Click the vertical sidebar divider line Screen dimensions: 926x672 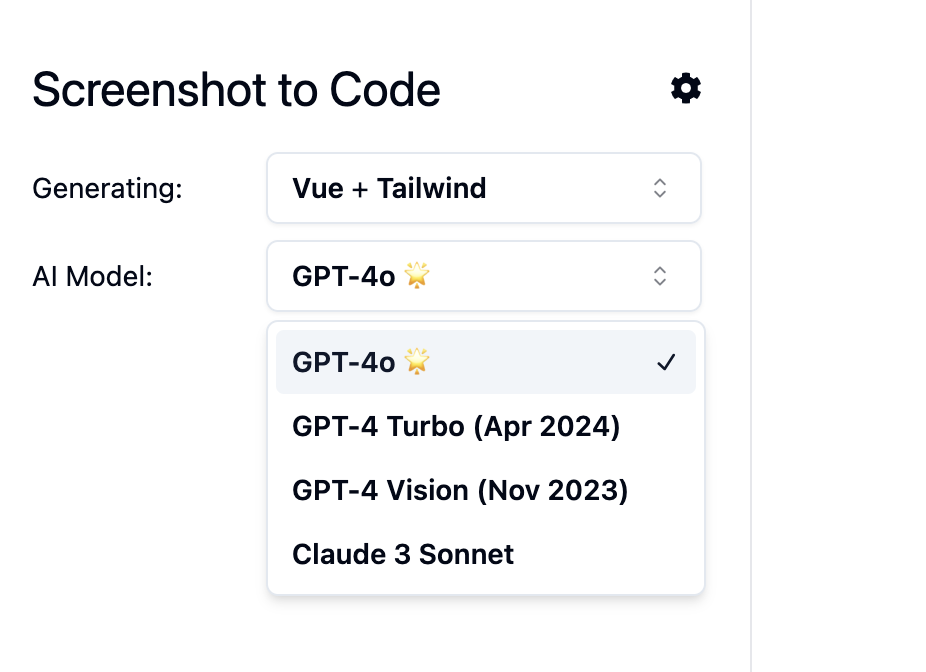(751, 336)
